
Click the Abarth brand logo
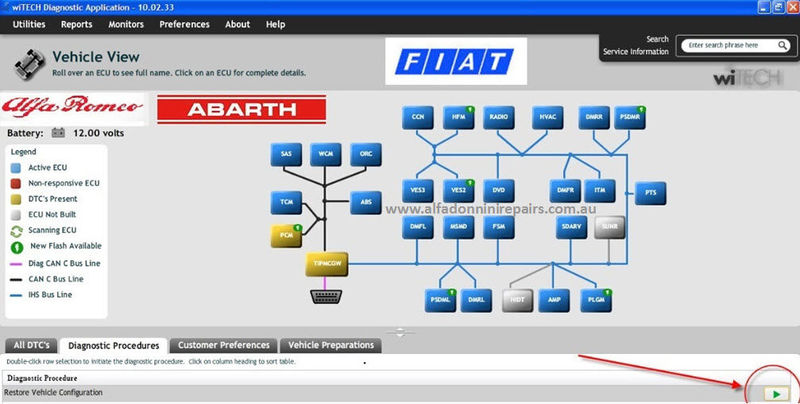(241, 109)
